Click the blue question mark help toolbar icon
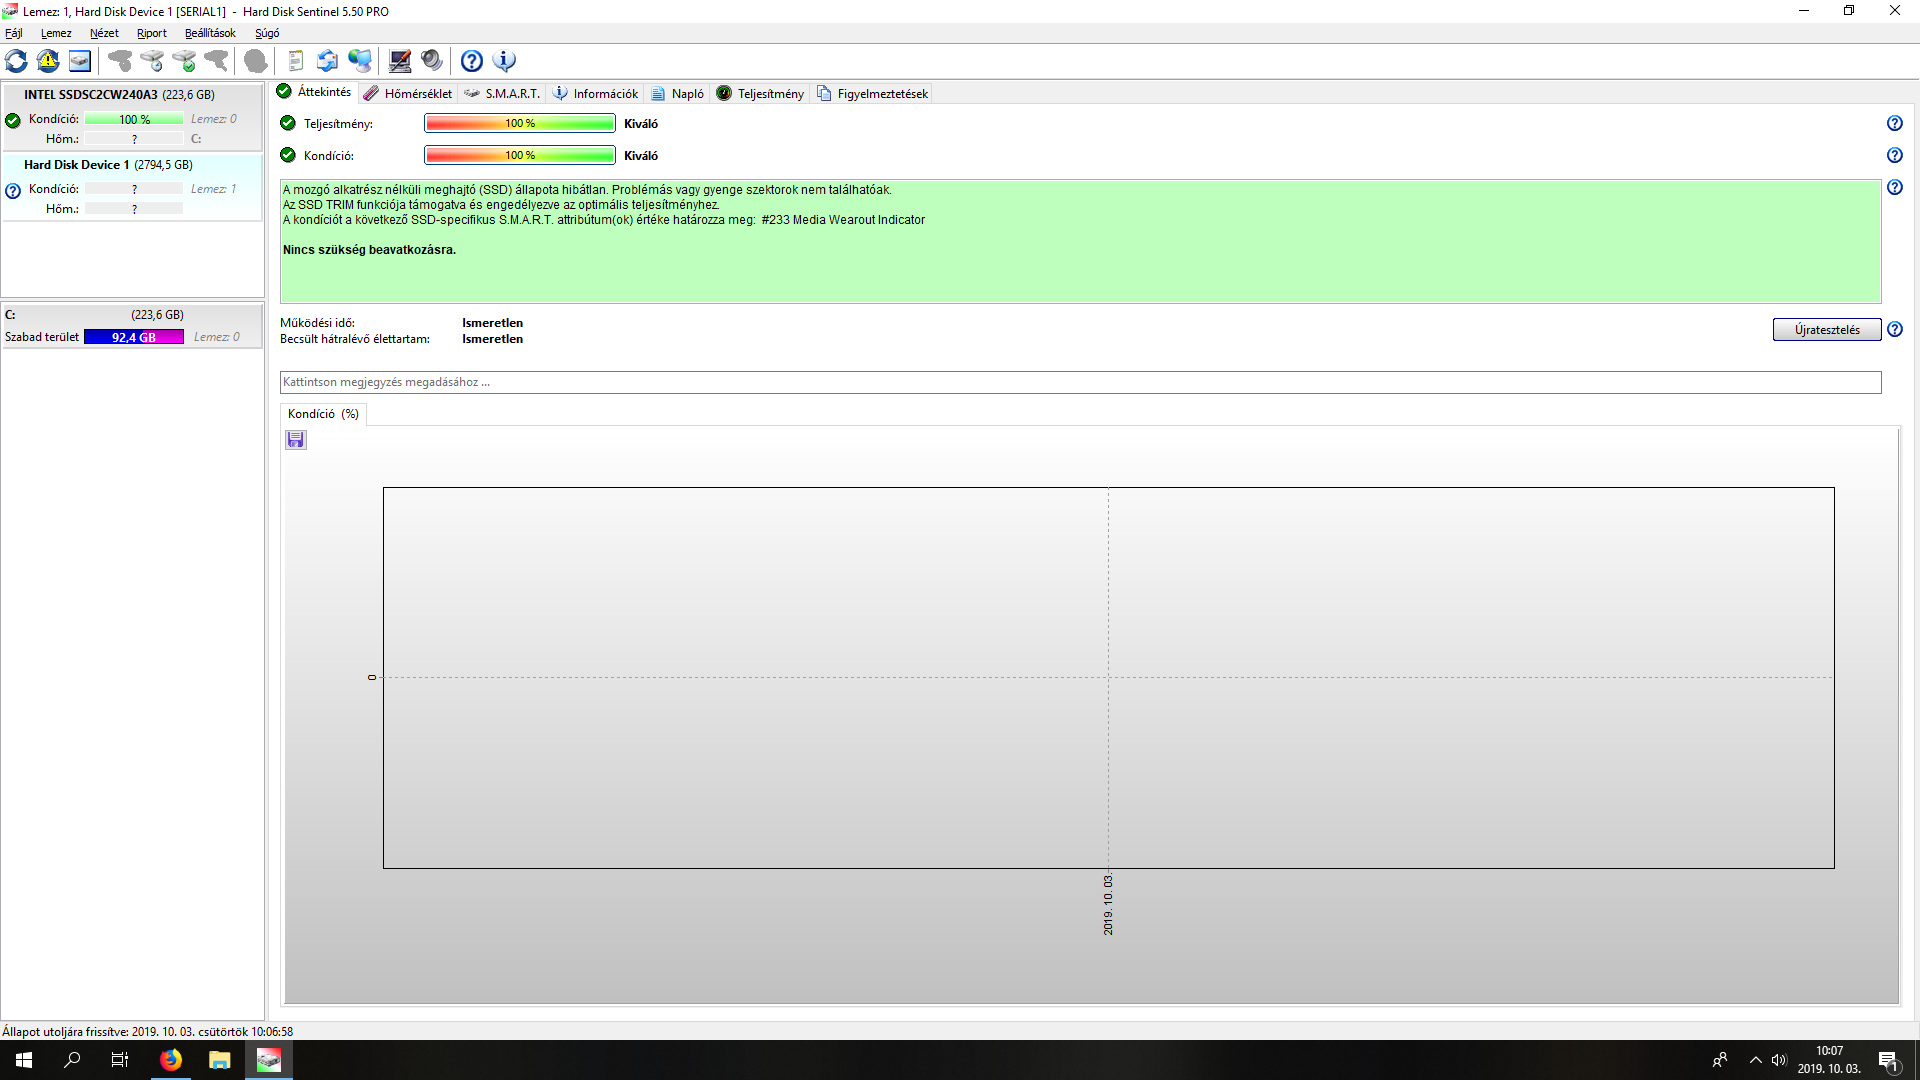Image resolution: width=1920 pixels, height=1080 pixels. 472,61
